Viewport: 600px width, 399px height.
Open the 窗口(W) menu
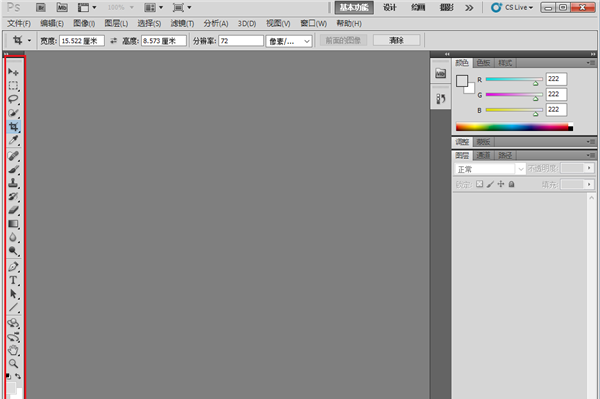click(313, 23)
